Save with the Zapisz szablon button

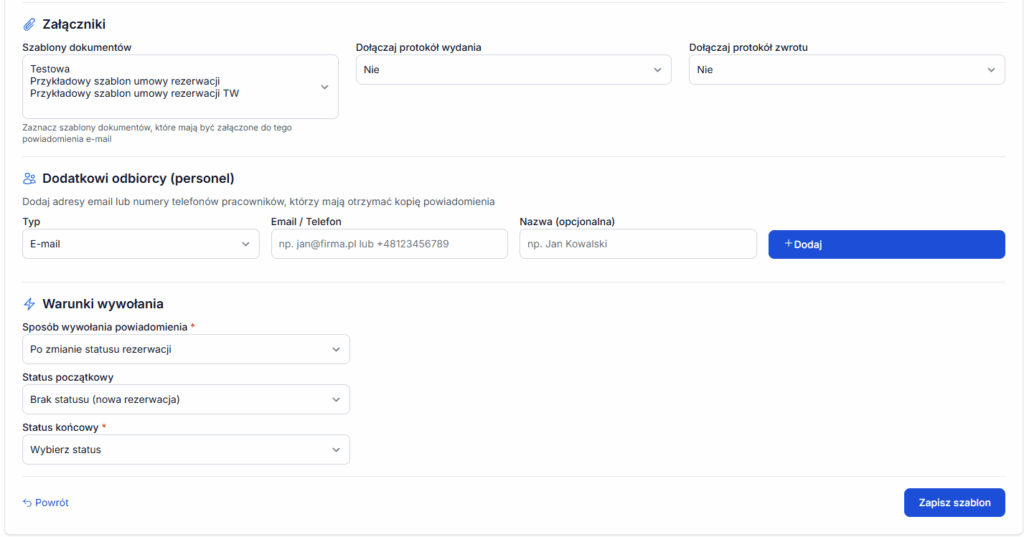[x=953, y=503]
